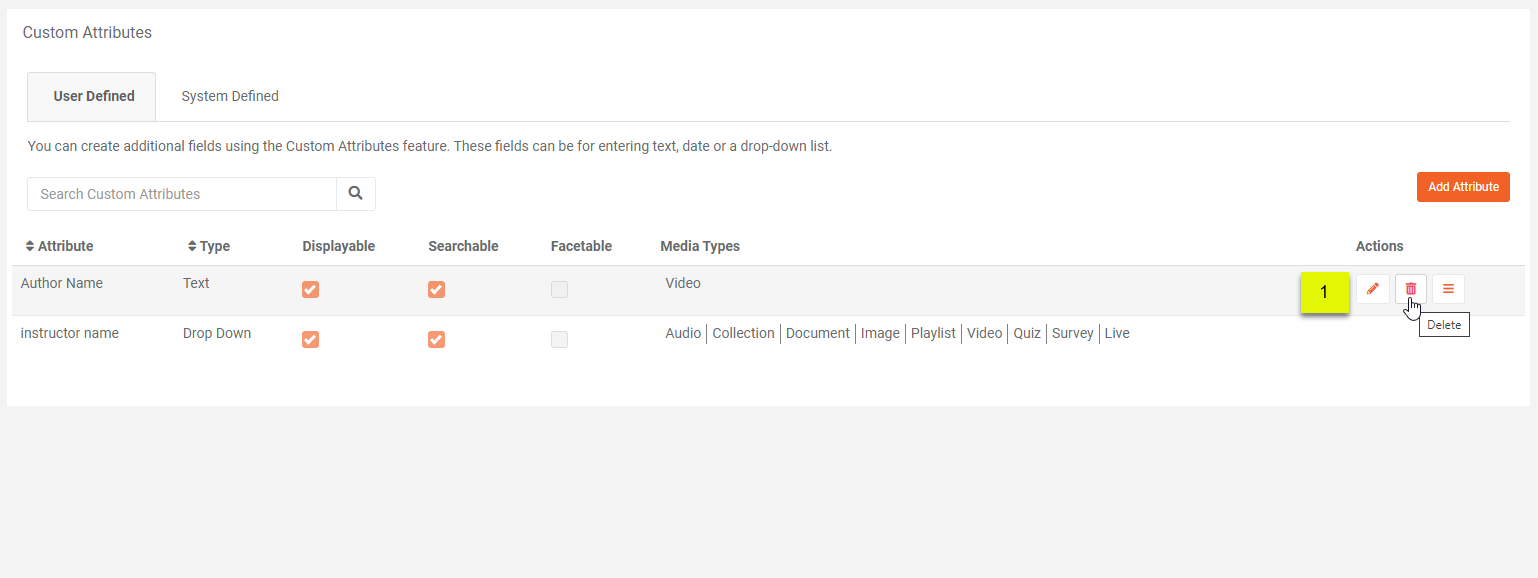Sort by the Attribute column arrows
Viewport: 1538px width, 578px height.
point(30,246)
